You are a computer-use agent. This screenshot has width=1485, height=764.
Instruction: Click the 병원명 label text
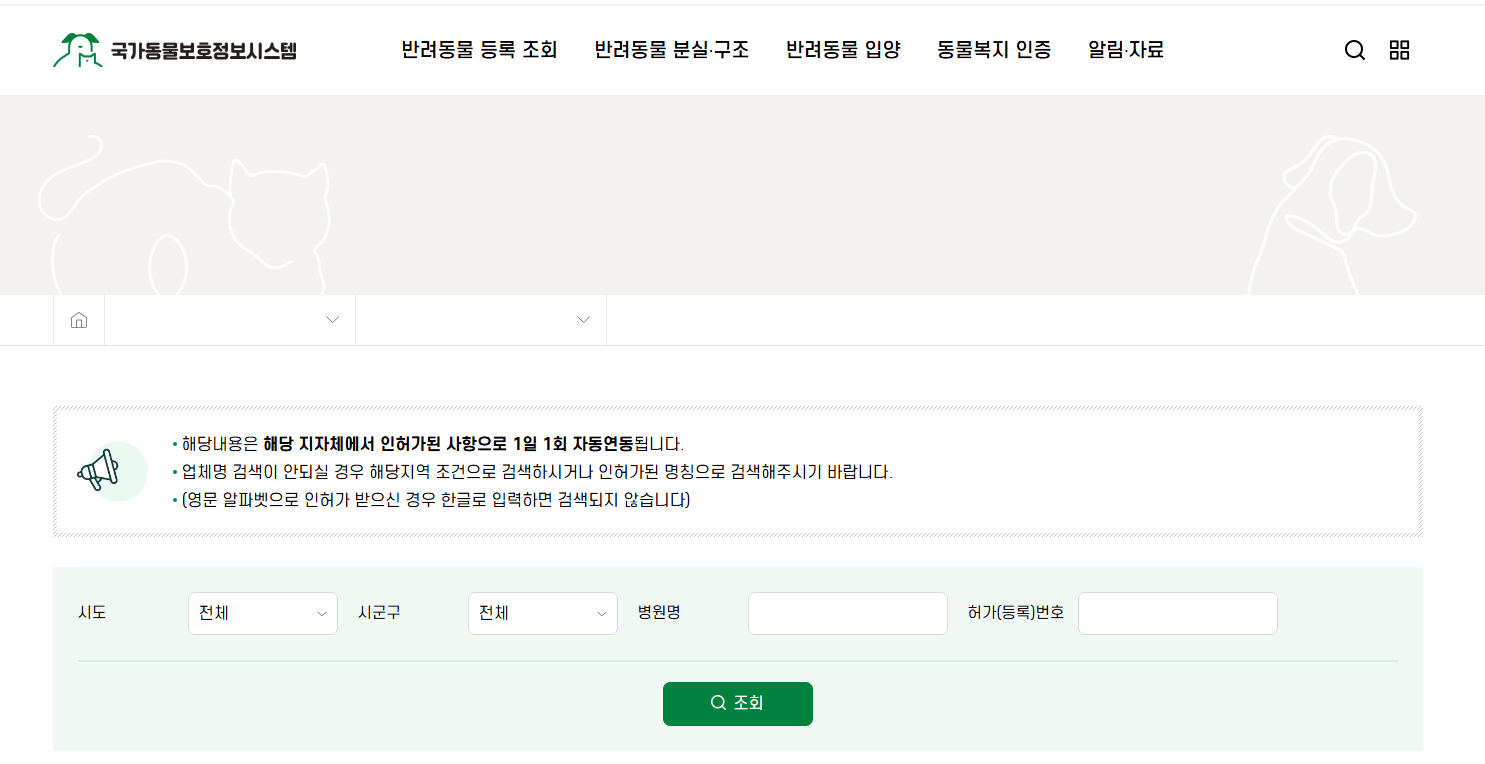click(x=659, y=613)
